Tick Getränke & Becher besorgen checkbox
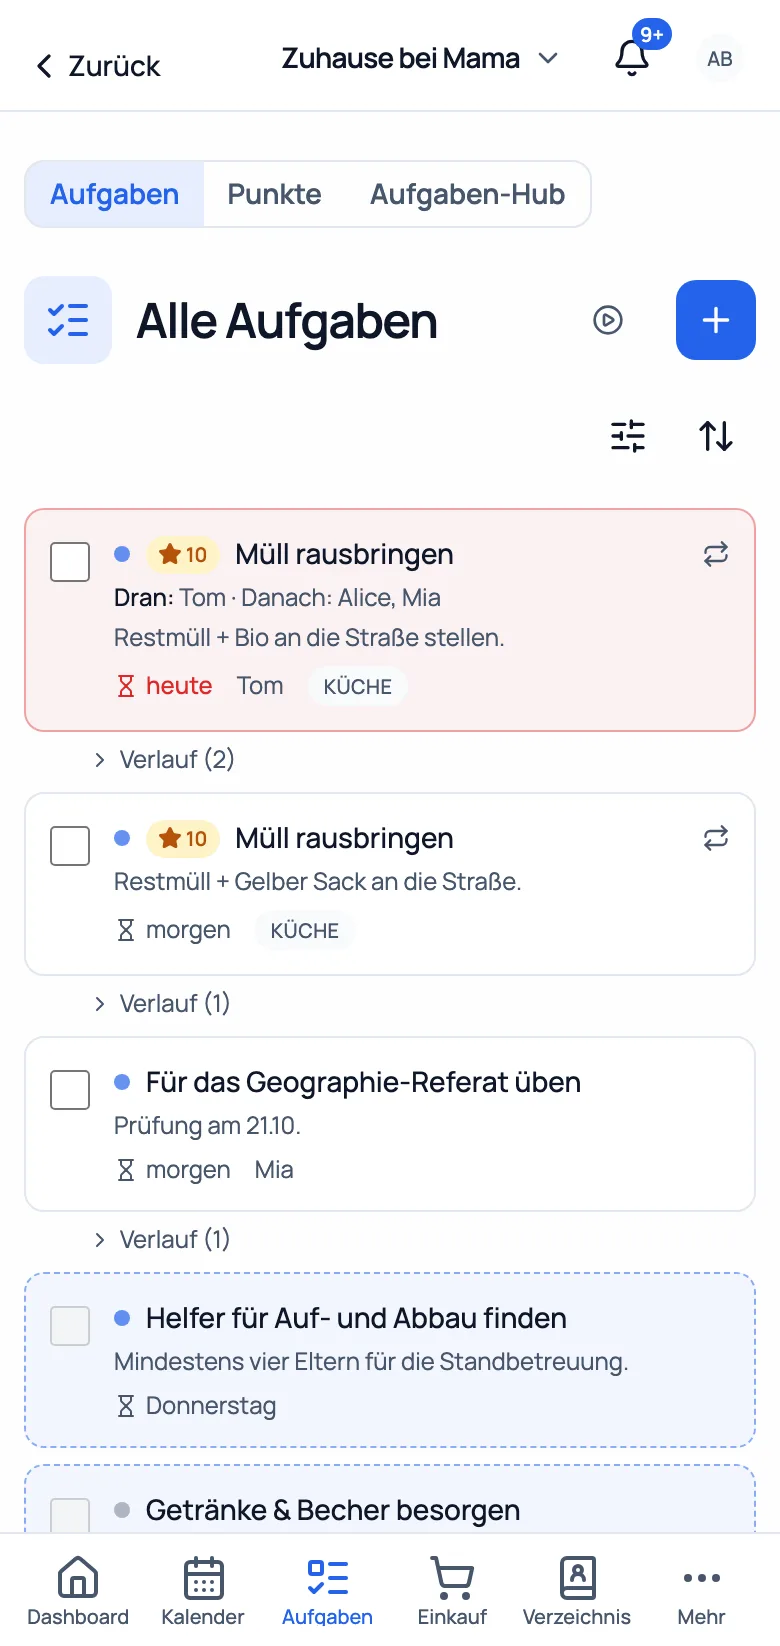 (70, 1515)
